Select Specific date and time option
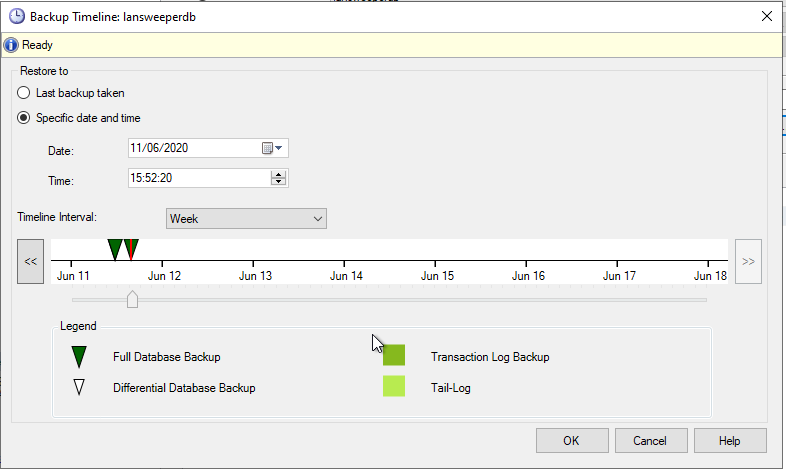This screenshot has height=469, width=786. tap(25, 118)
